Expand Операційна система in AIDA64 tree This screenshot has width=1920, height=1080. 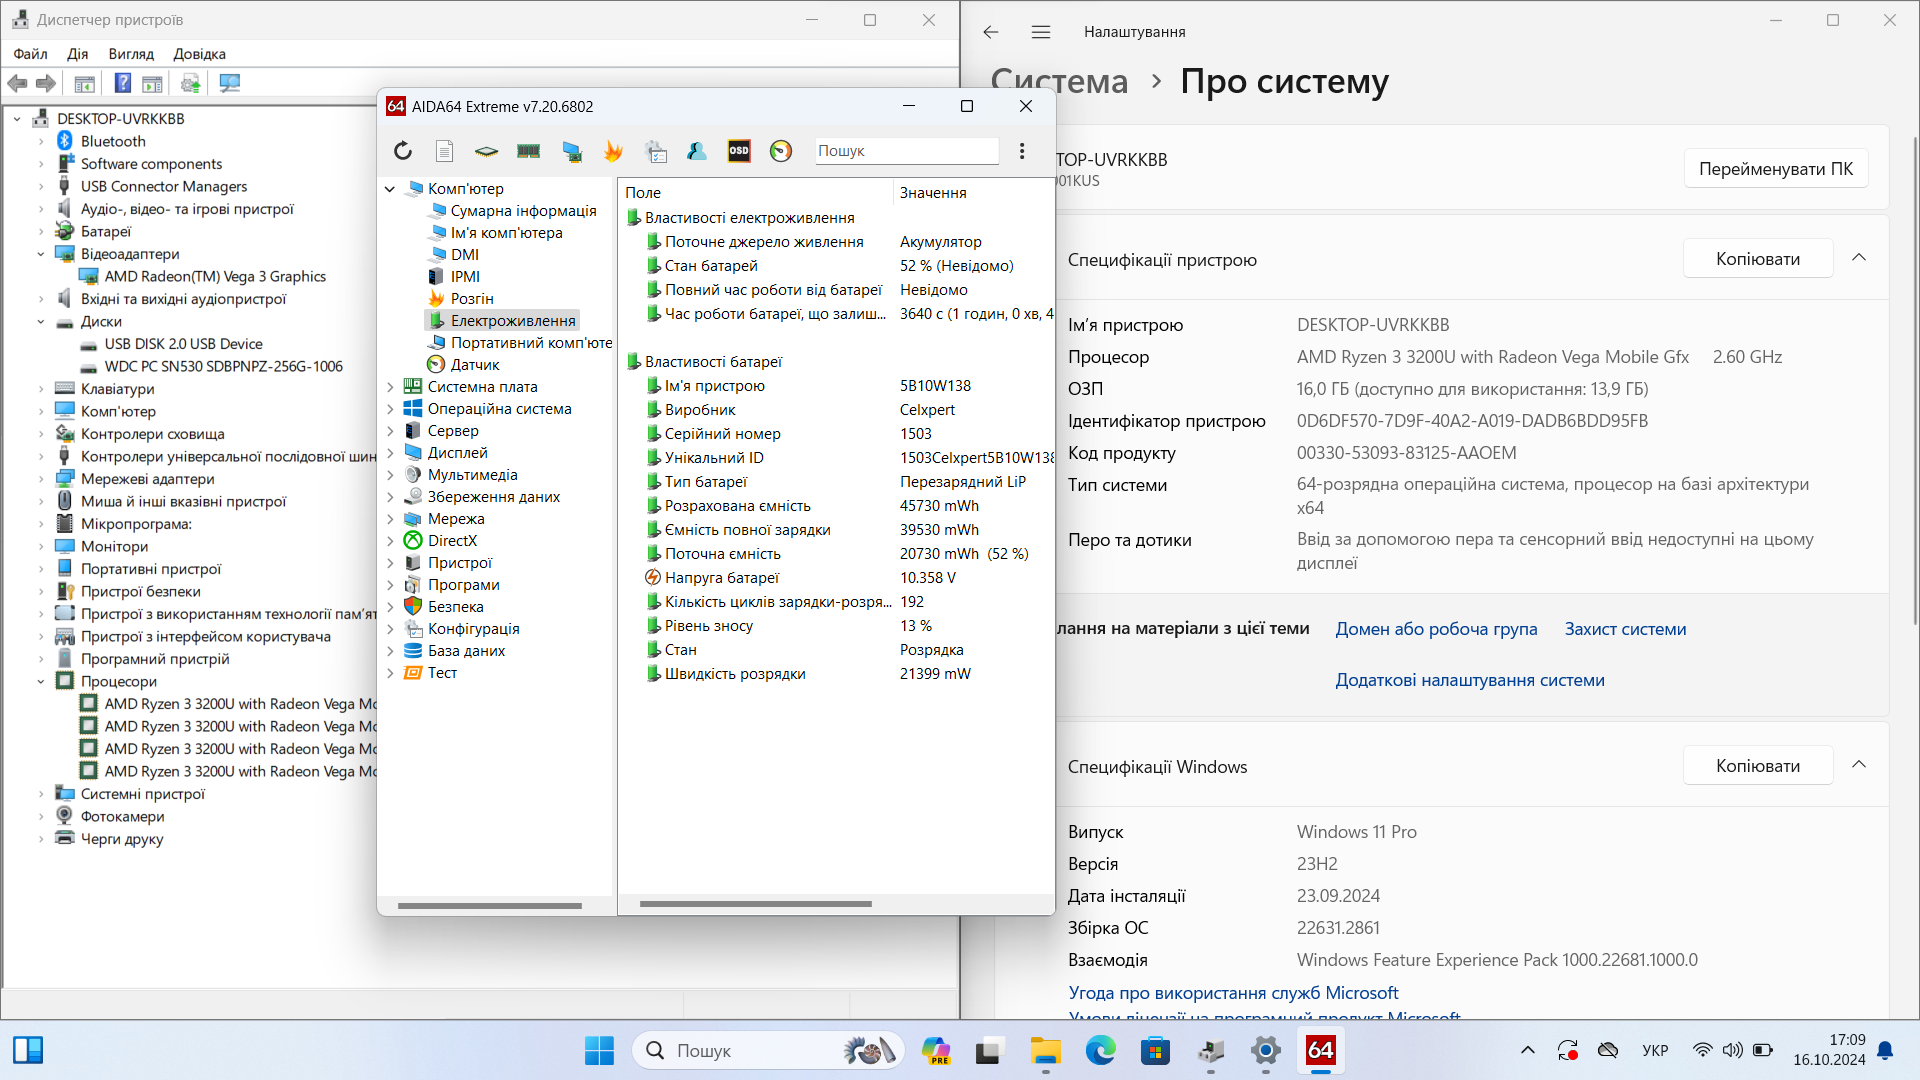click(390, 409)
